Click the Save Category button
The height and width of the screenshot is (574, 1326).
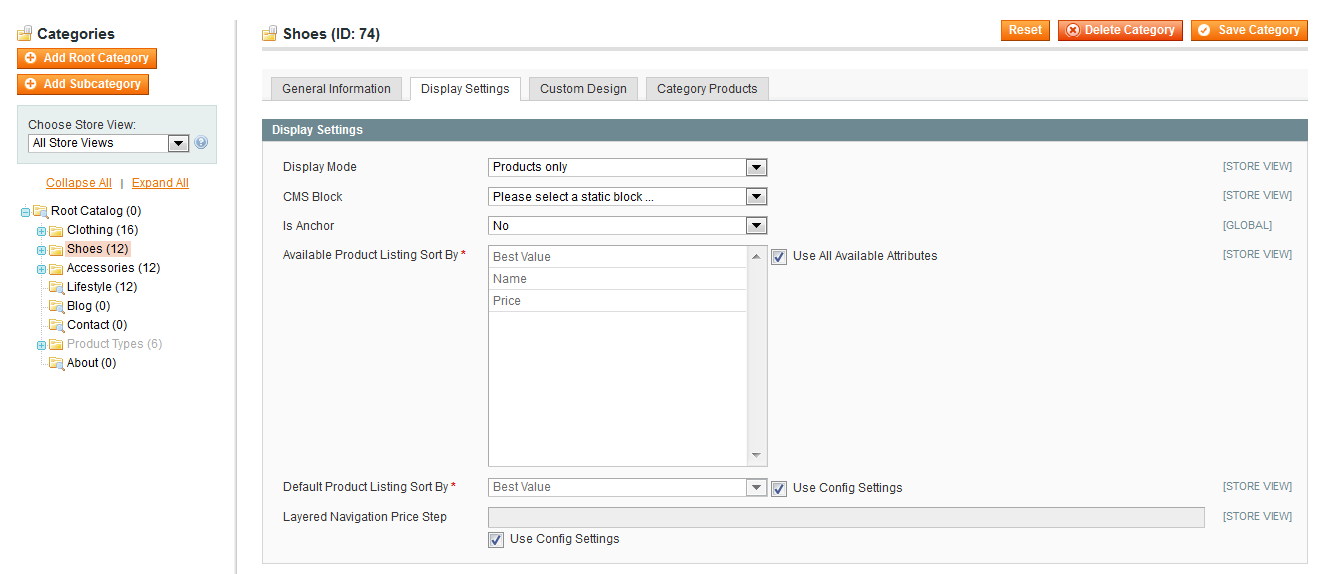point(1249,30)
